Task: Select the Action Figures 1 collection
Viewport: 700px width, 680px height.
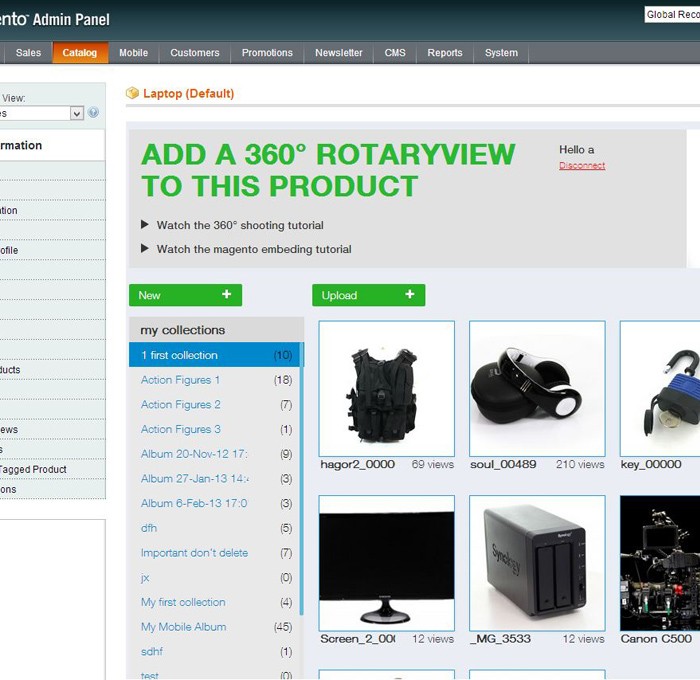Action: (216, 380)
